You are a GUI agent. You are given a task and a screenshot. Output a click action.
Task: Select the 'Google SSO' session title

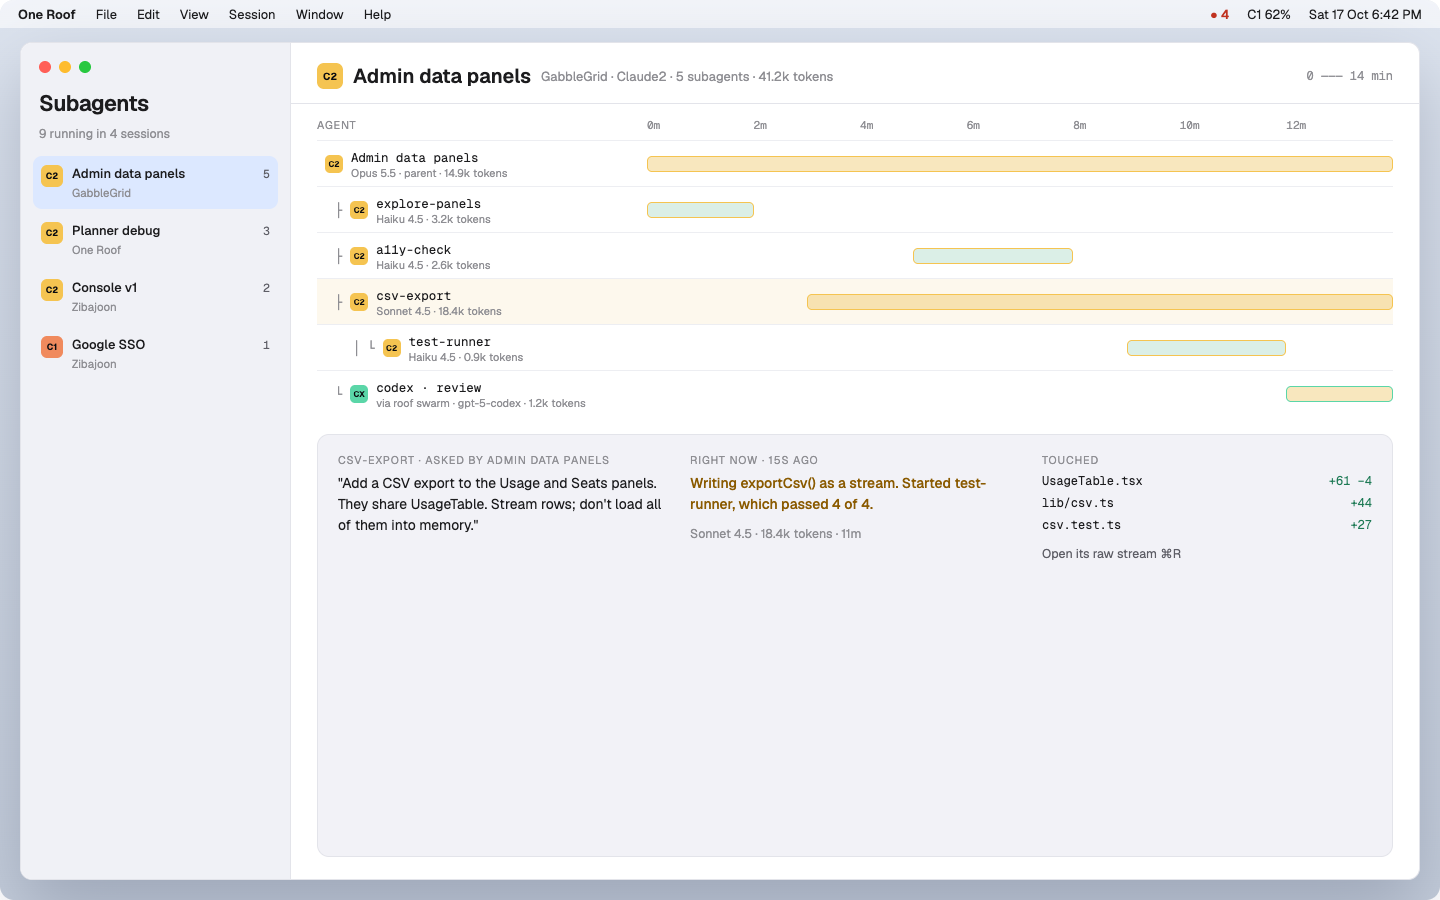[108, 345]
